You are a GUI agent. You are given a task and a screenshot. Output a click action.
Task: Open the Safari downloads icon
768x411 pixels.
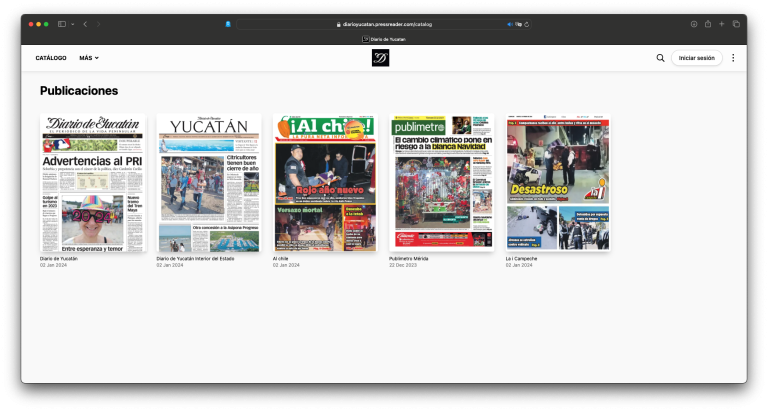tap(694, 24)
